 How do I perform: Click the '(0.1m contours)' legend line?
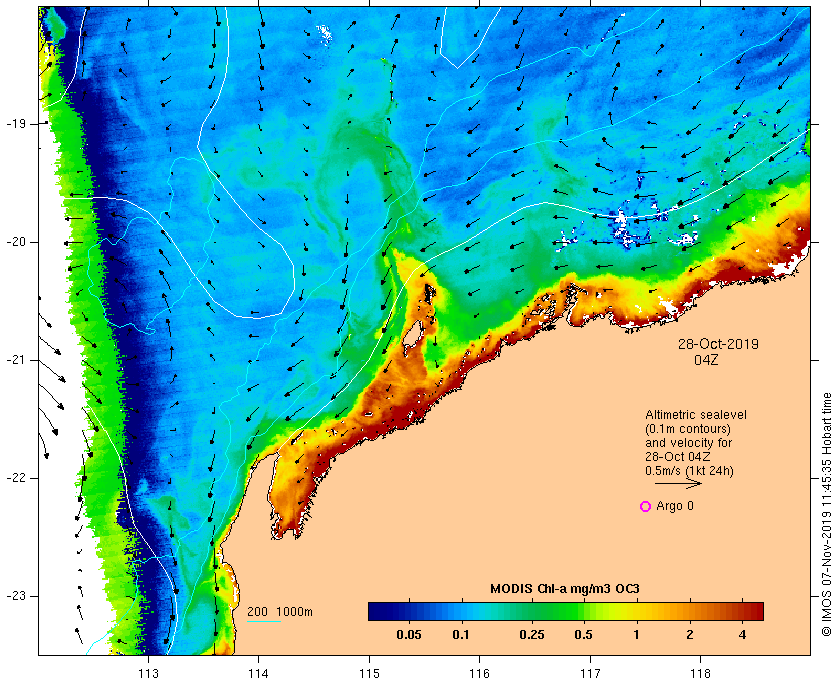(x=688, y=429)
